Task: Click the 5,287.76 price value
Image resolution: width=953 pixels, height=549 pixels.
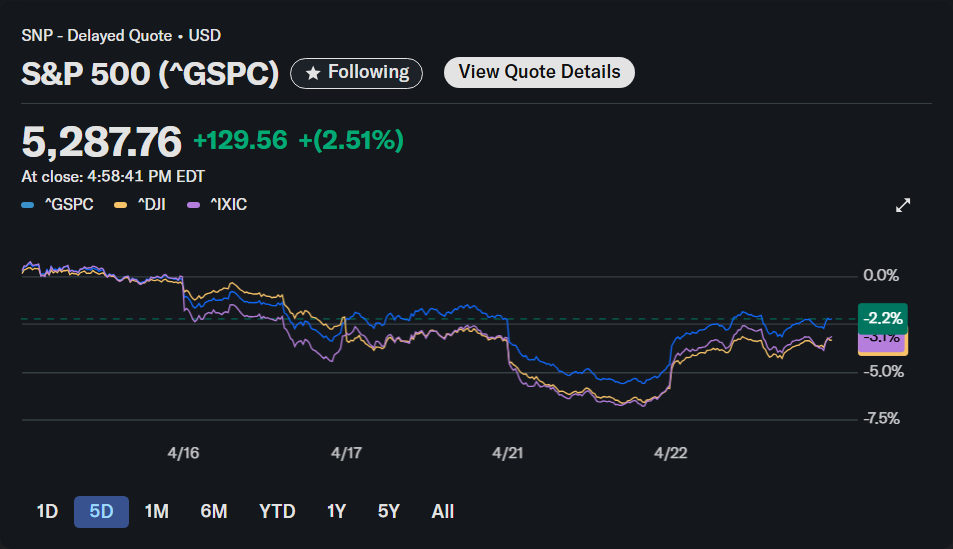Action: pos(101,142)
